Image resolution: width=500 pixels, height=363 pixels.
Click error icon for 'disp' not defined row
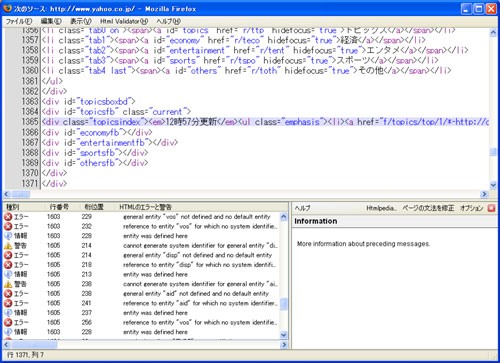pos(8,255)
